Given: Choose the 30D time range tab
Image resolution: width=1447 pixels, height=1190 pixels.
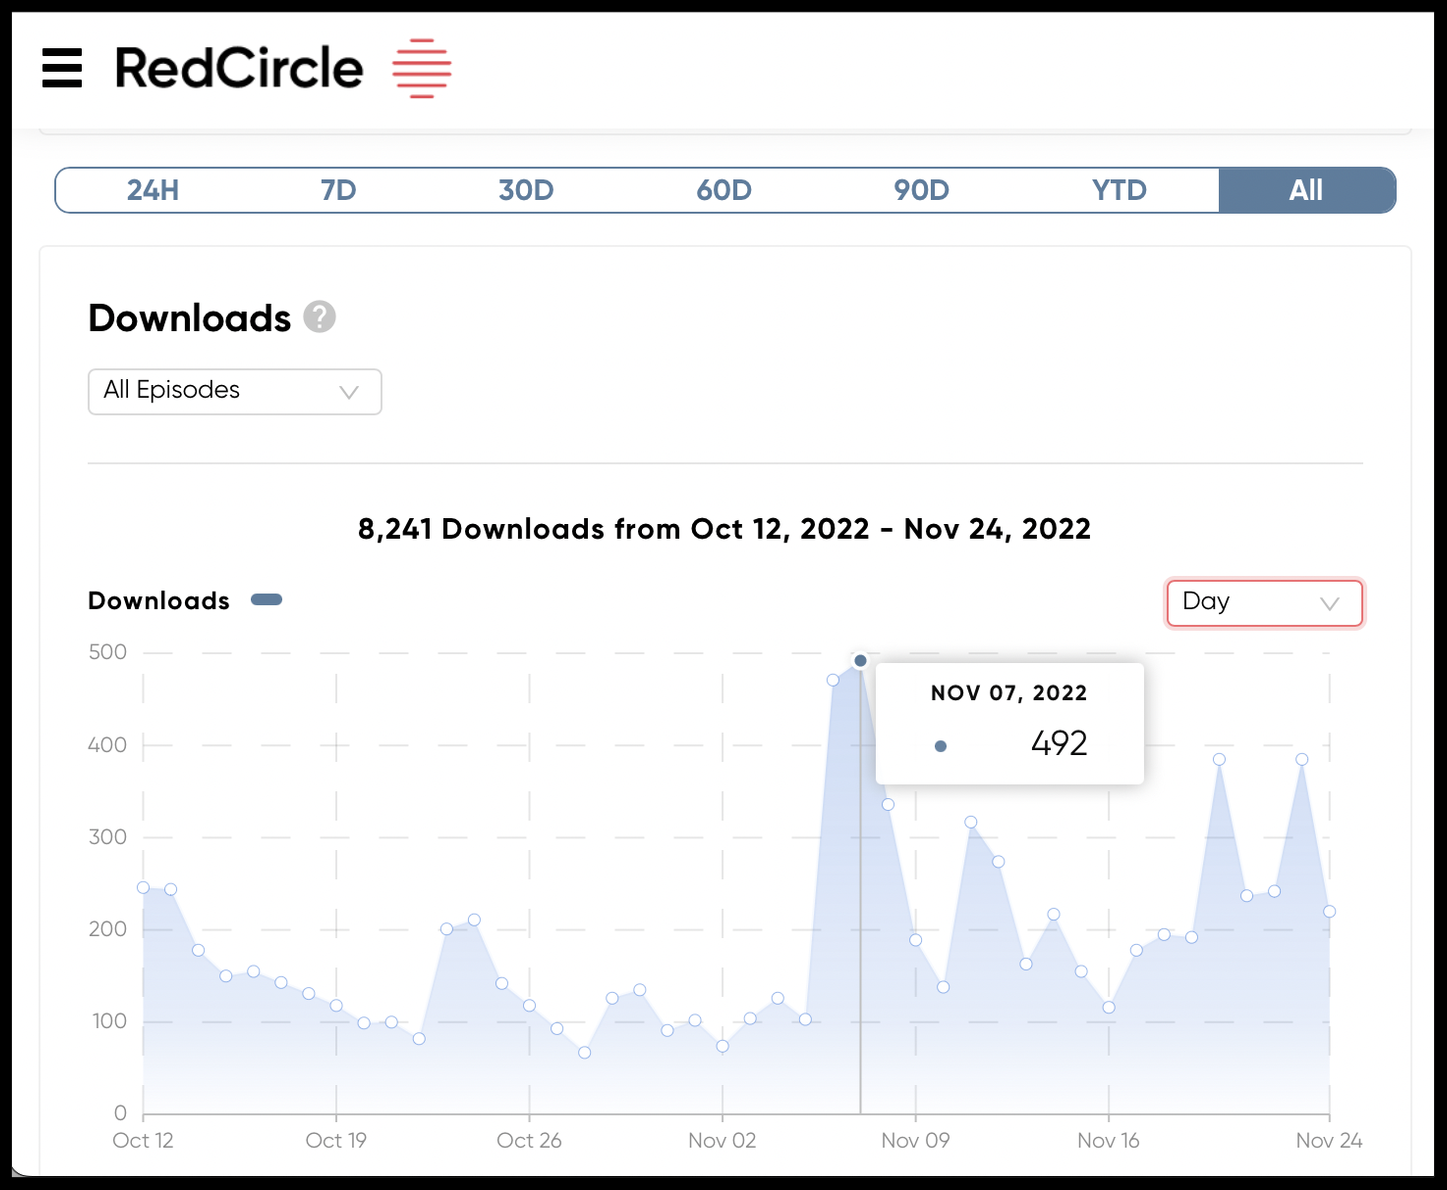Looking at the screenshot, I should coord(526,190).
